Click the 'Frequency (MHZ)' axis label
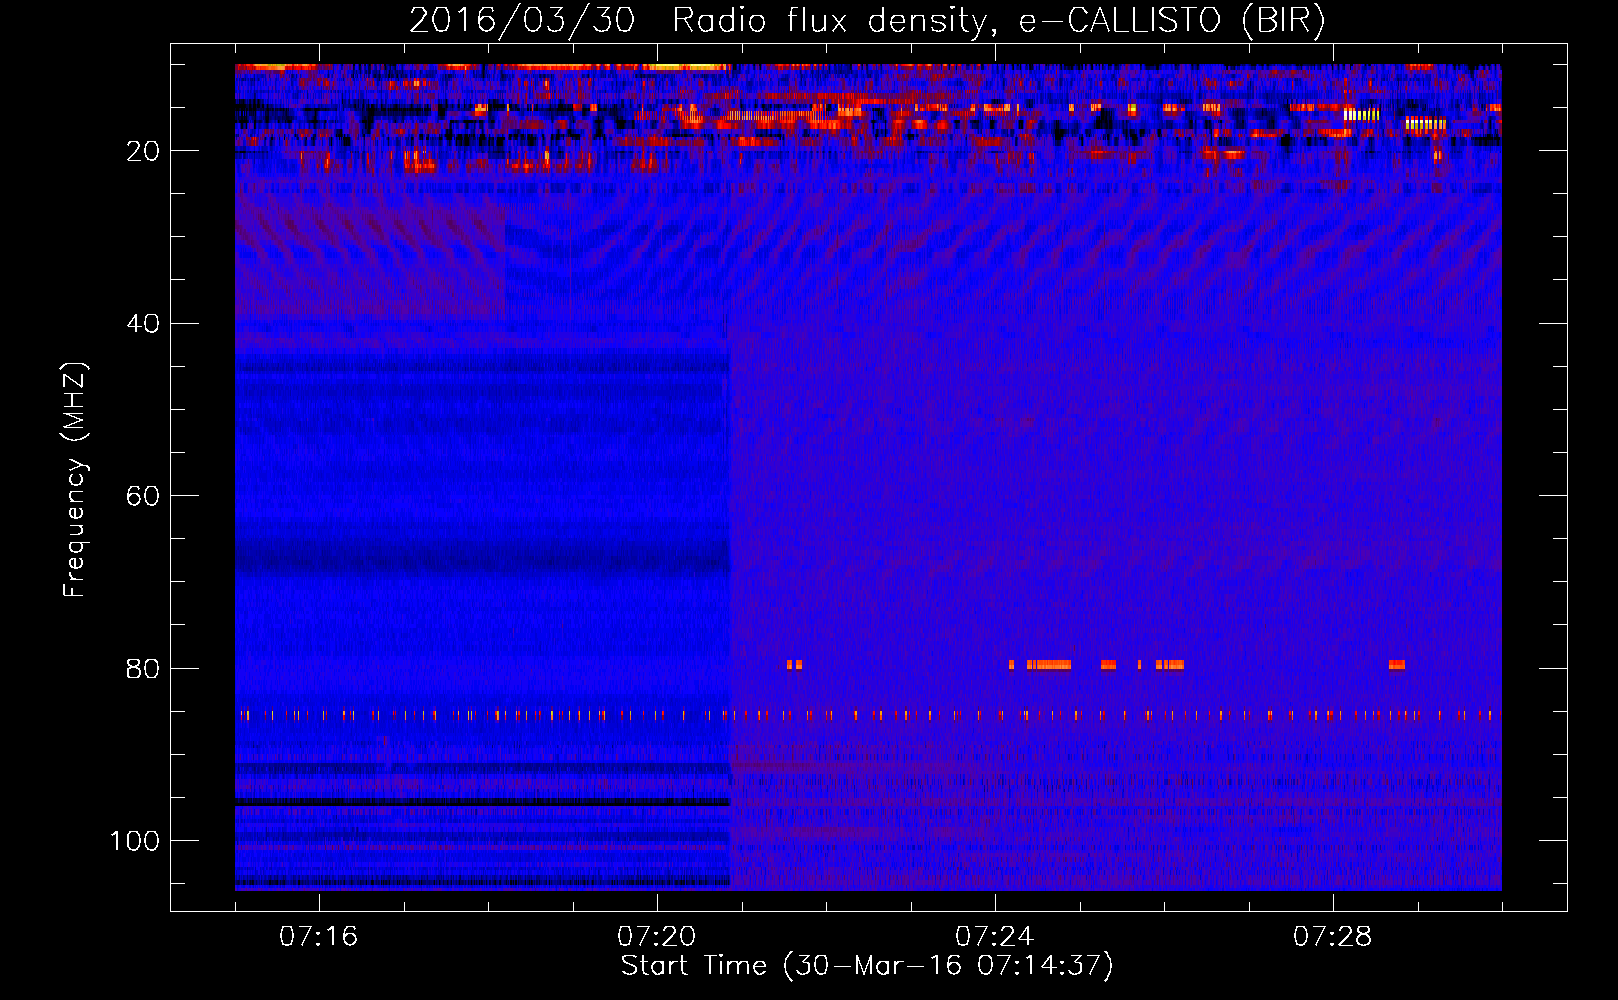This screenshot has height=1000, width=1618. (75, 480)
